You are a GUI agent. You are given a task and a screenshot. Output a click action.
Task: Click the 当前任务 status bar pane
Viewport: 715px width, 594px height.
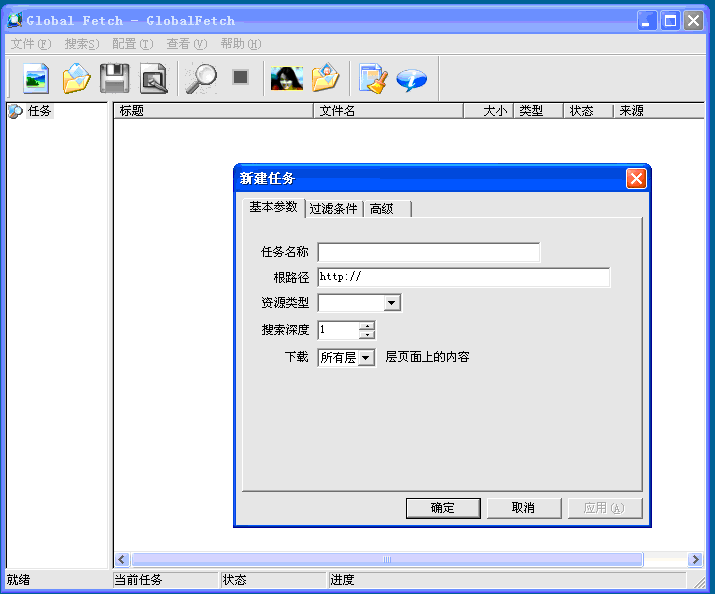165,580
